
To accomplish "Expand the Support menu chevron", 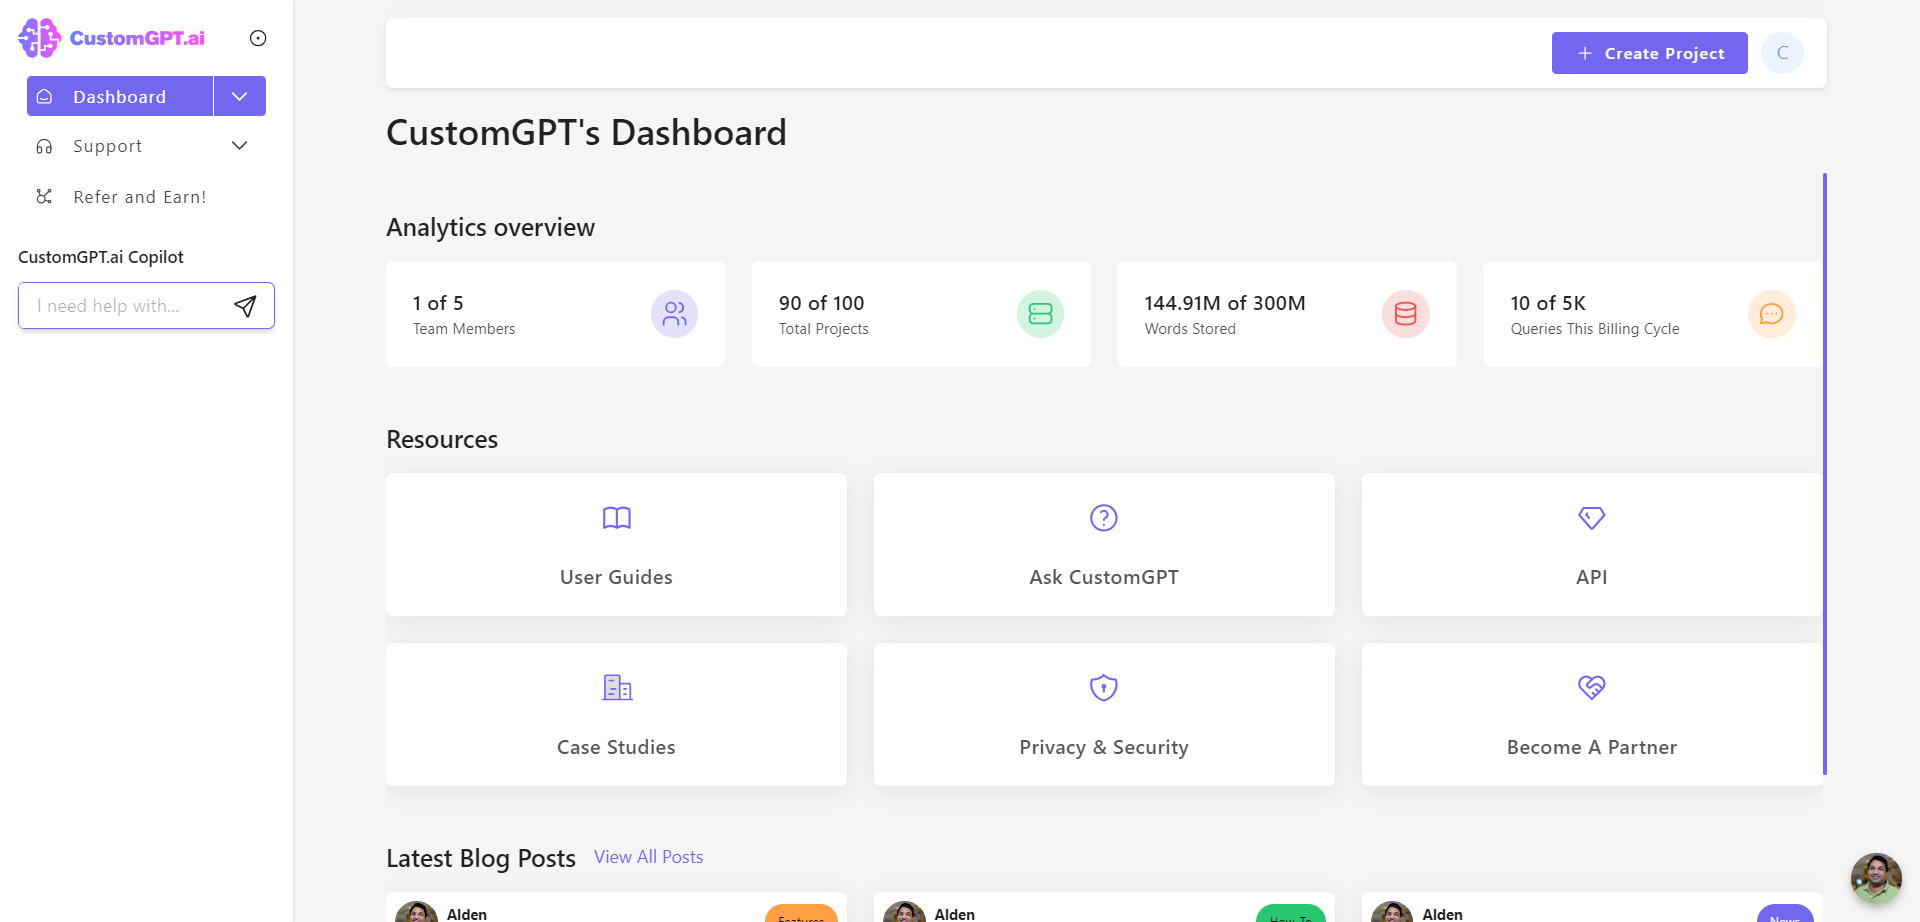I will pyautogui.click(x=240, y=146).
